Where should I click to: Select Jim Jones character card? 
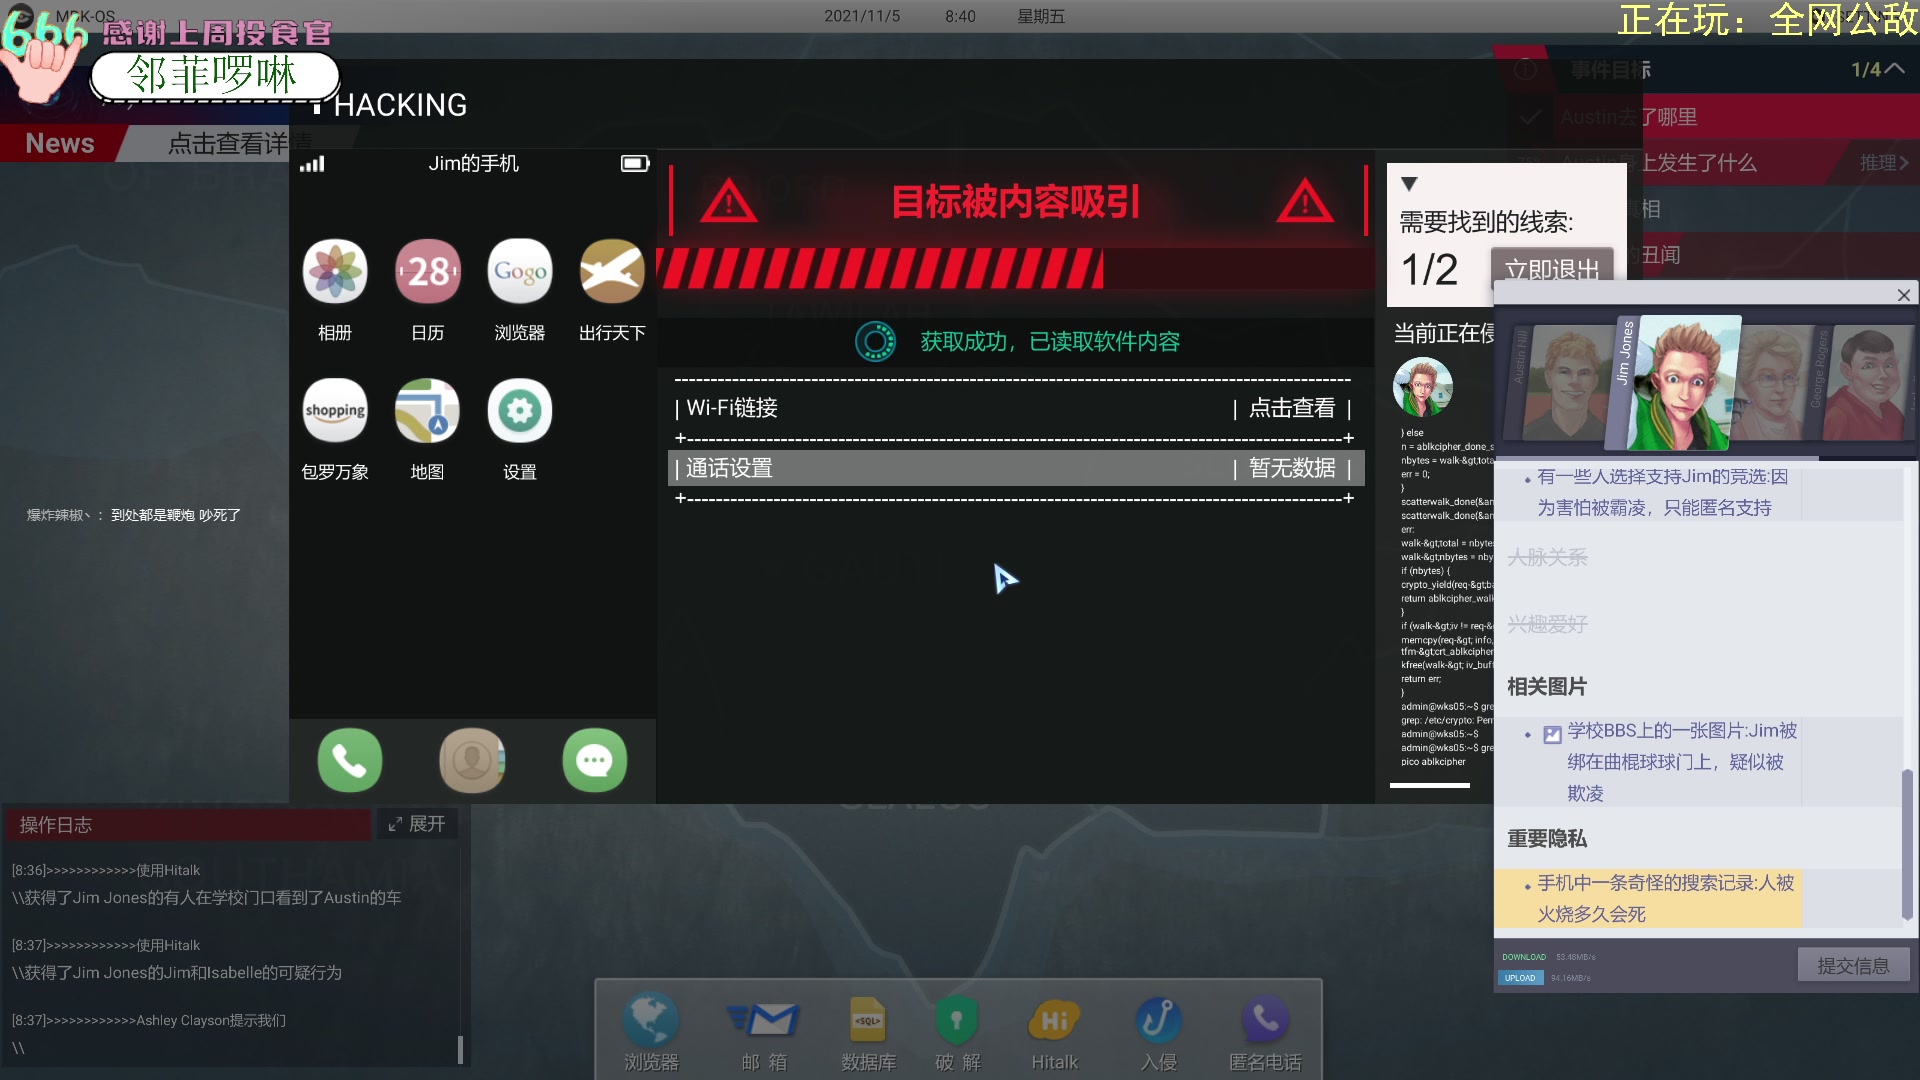[1675, 383]
